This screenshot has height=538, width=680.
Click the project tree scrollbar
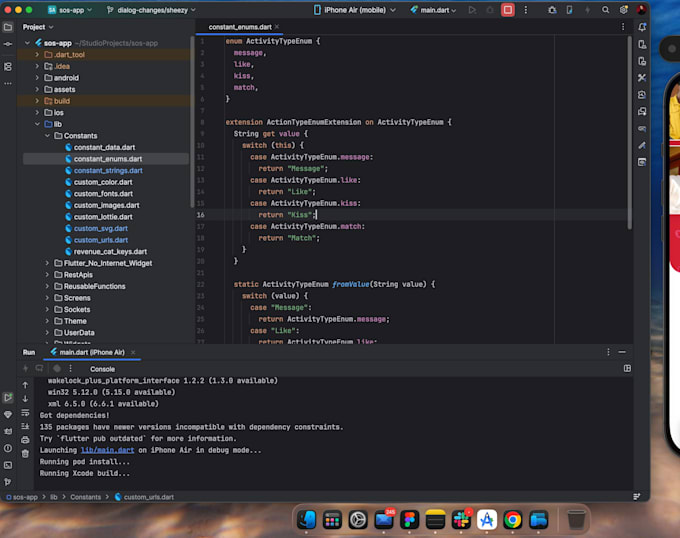tap(192, 121)
